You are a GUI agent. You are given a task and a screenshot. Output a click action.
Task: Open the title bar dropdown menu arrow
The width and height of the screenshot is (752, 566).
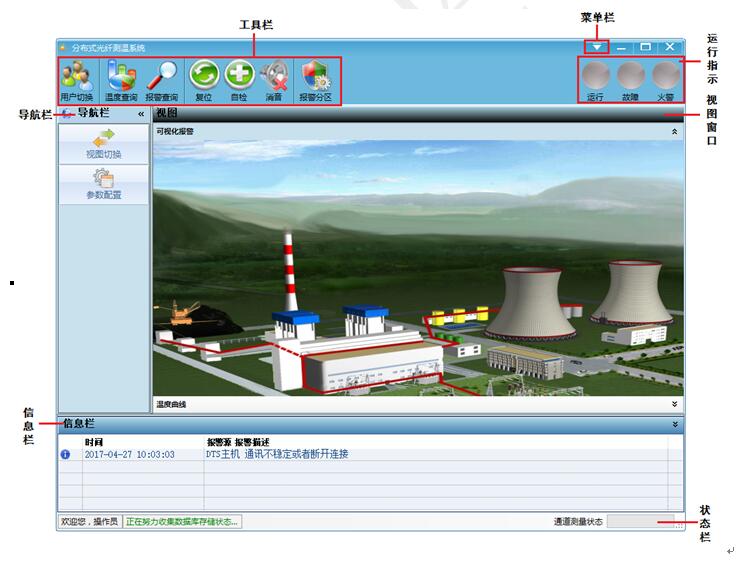596,46
